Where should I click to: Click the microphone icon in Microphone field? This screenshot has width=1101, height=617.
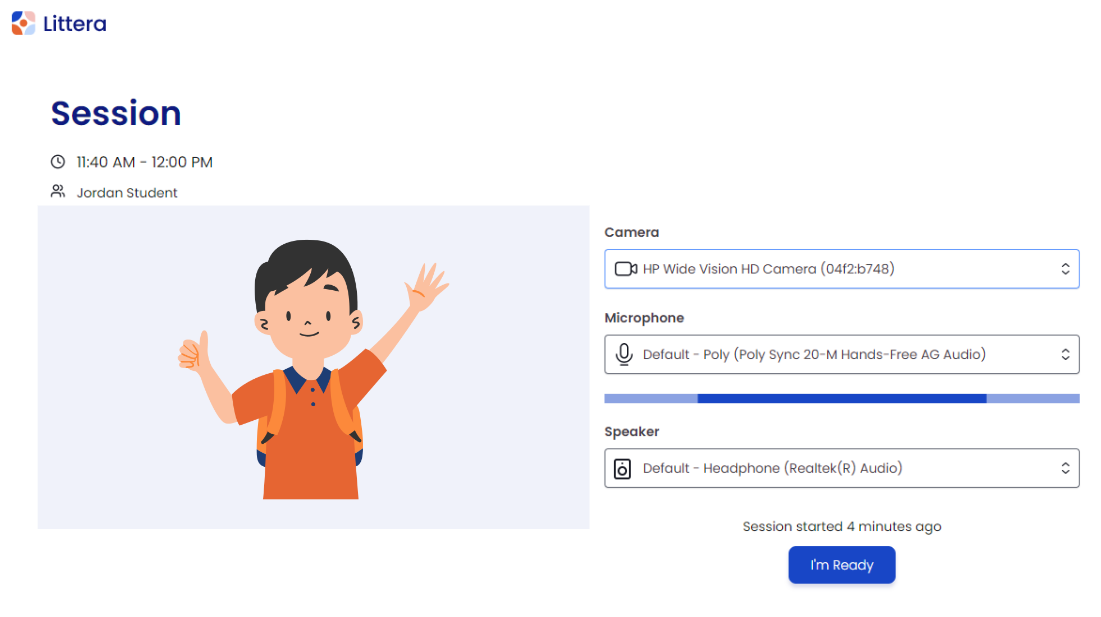click(x=624, y=354)
